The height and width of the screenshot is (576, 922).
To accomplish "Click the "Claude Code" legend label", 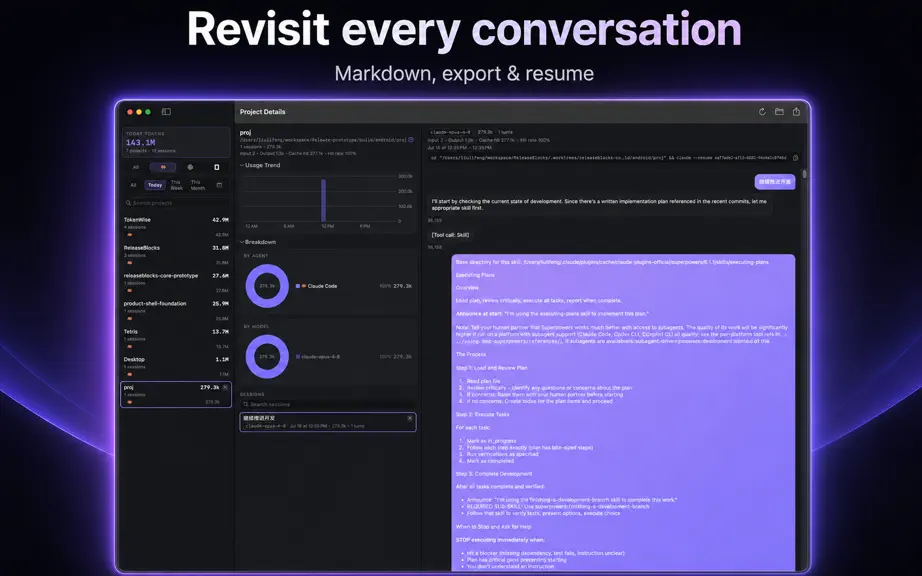I will [x=322, y=286].
